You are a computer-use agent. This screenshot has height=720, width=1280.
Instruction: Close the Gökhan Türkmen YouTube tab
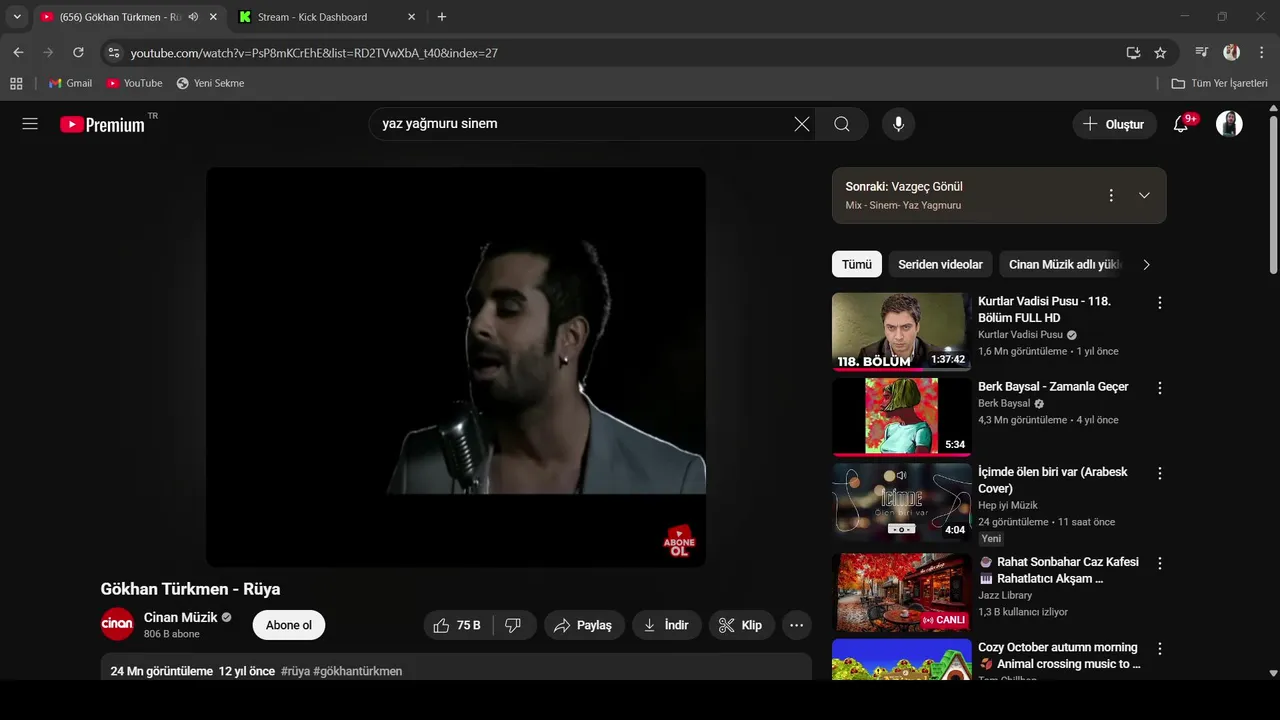click(213, 17)
